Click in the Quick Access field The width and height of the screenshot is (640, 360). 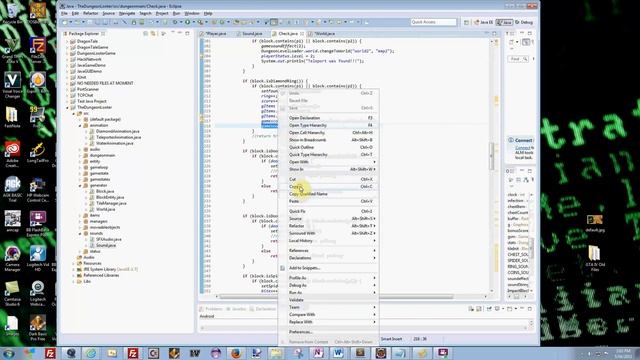coord(433,22)
